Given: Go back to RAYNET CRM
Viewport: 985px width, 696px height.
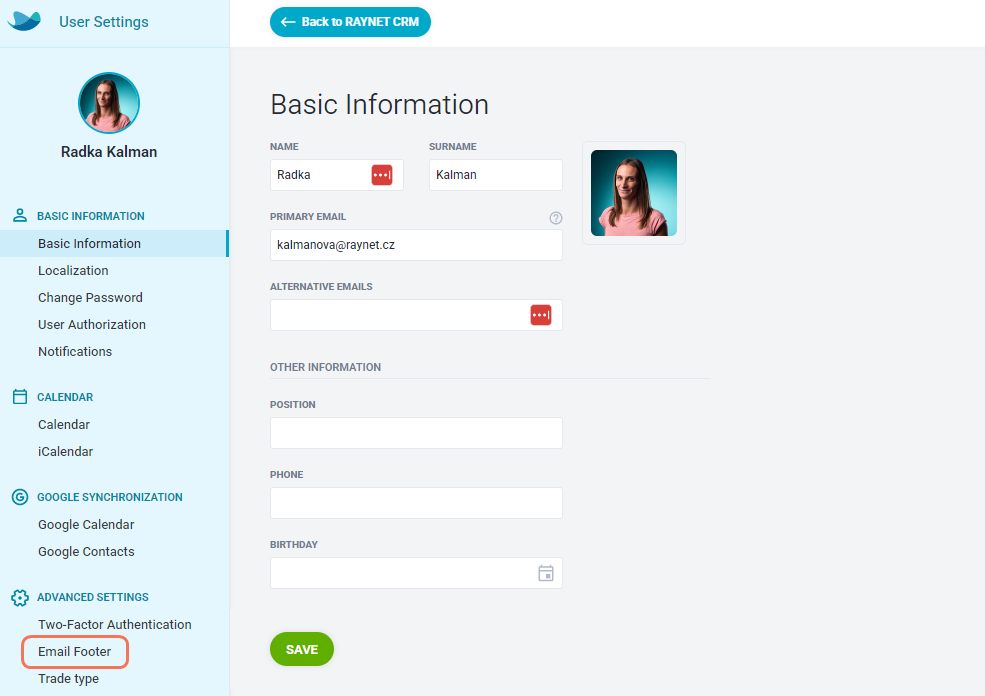Looking at the screenshot, I should click(x=351, y=22).
